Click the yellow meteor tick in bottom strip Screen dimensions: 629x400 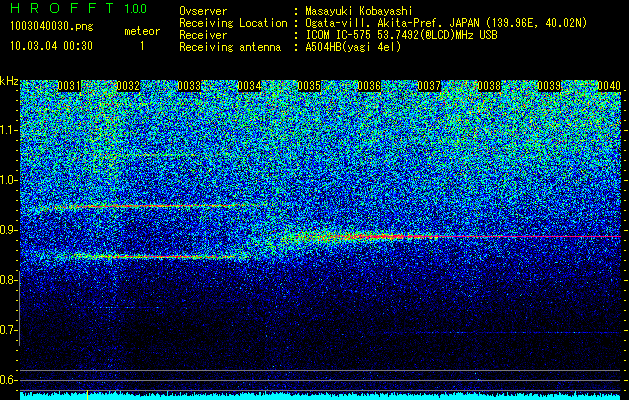click(x=87, y=394)
